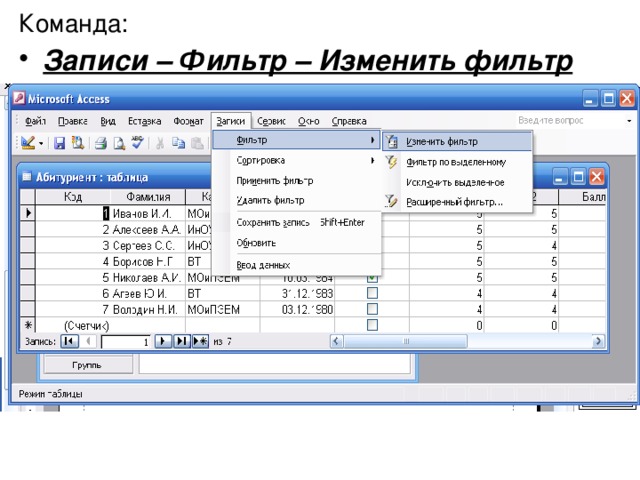Select Фильтр по выделенному in submenu
This screenshot has width=640, height=480.
(458, 162)
